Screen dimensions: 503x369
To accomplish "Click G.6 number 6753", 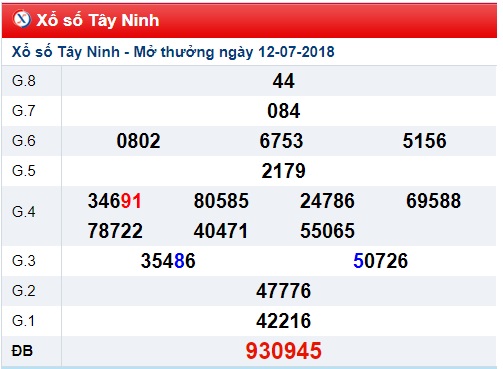I will (x=281, y=141).
